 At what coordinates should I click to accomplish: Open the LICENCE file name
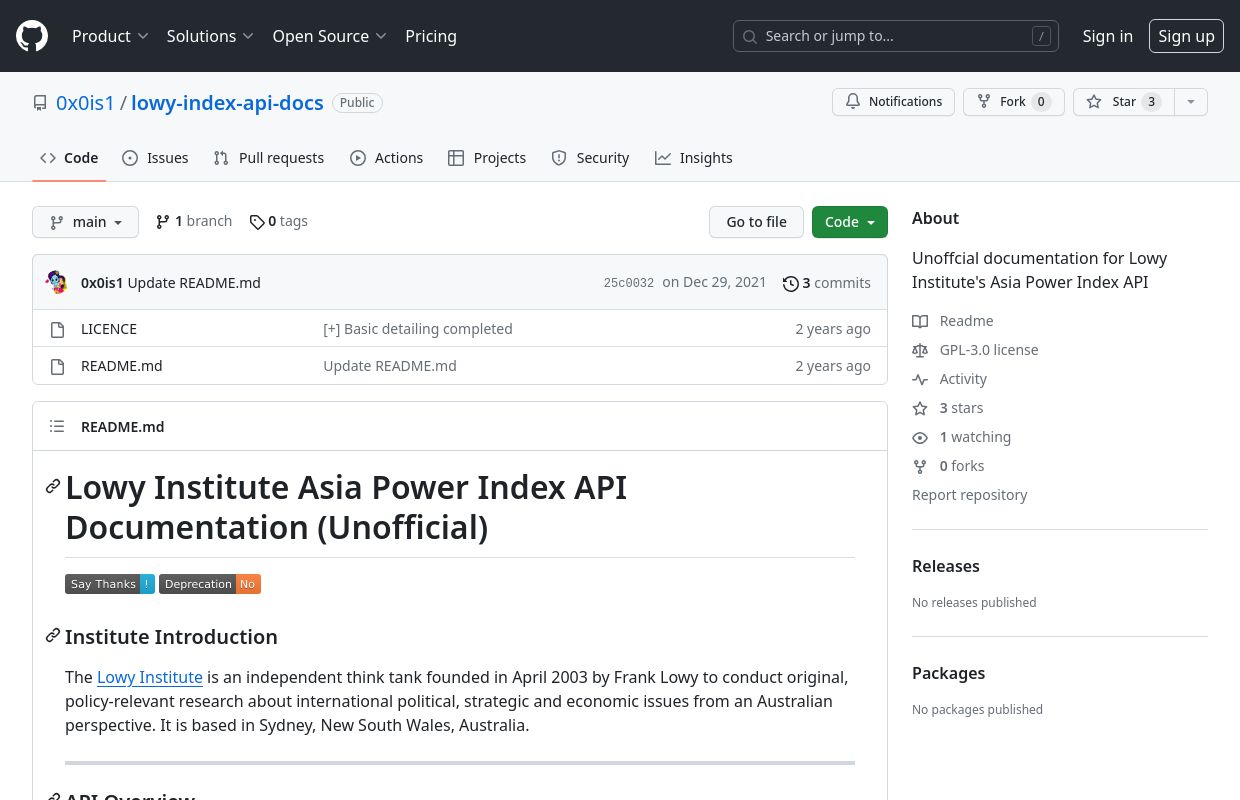coord(109,329)
